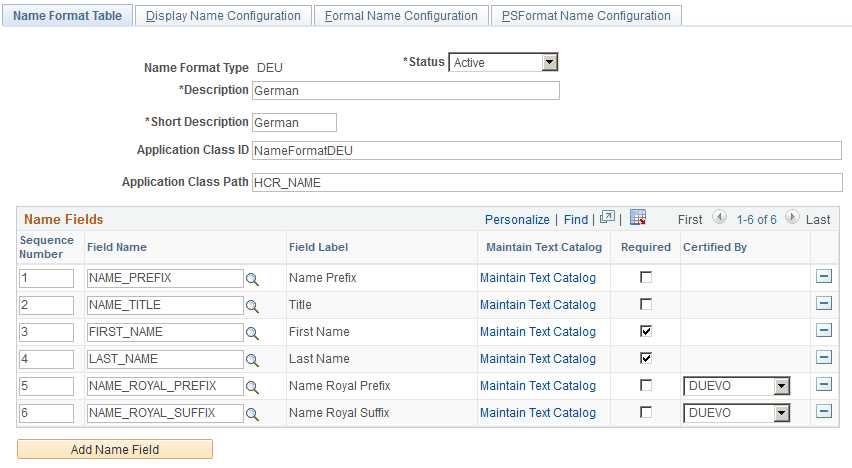852x468 pixels.
Task: Open lookup for FIRST_NAME field name
Action: click(252, 333)
